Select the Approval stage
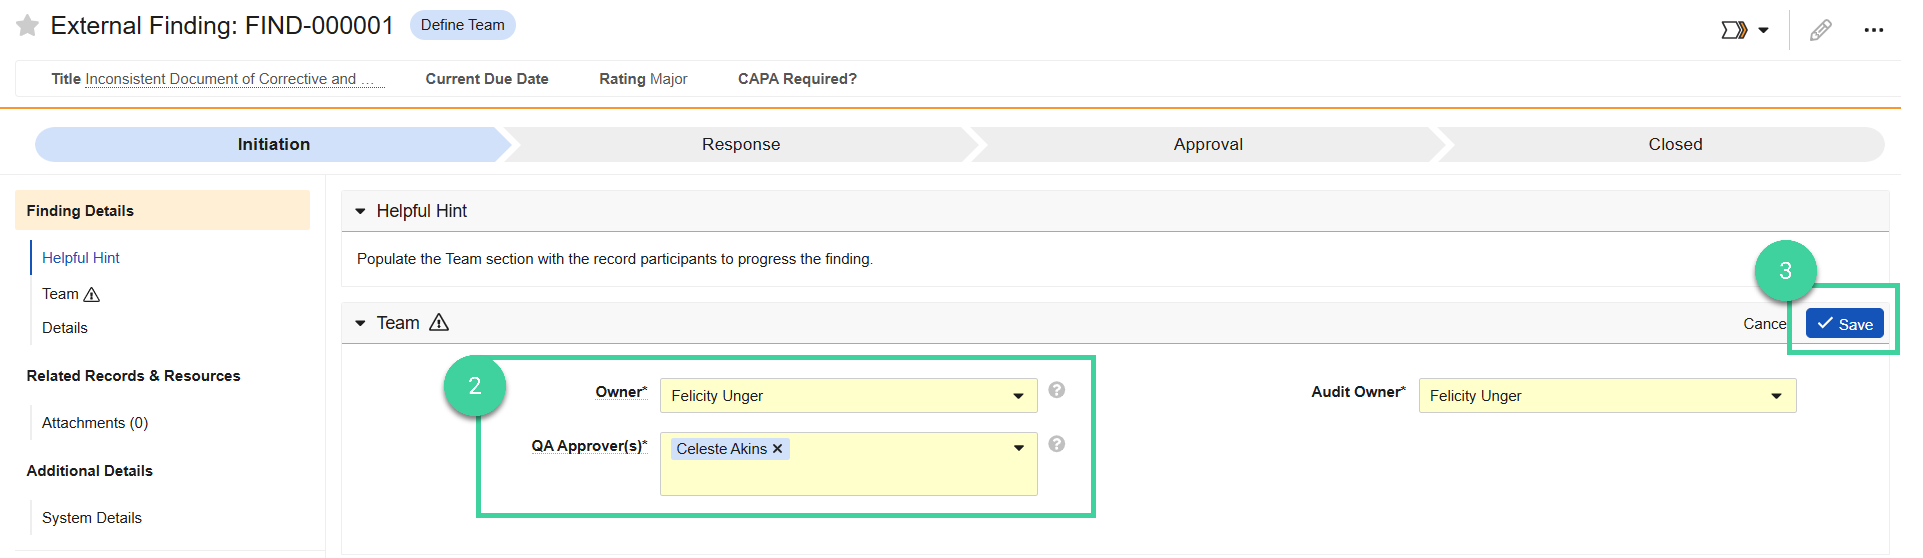The width and height of the screenshot is (1923, 558). click(x=1208, y=144)
